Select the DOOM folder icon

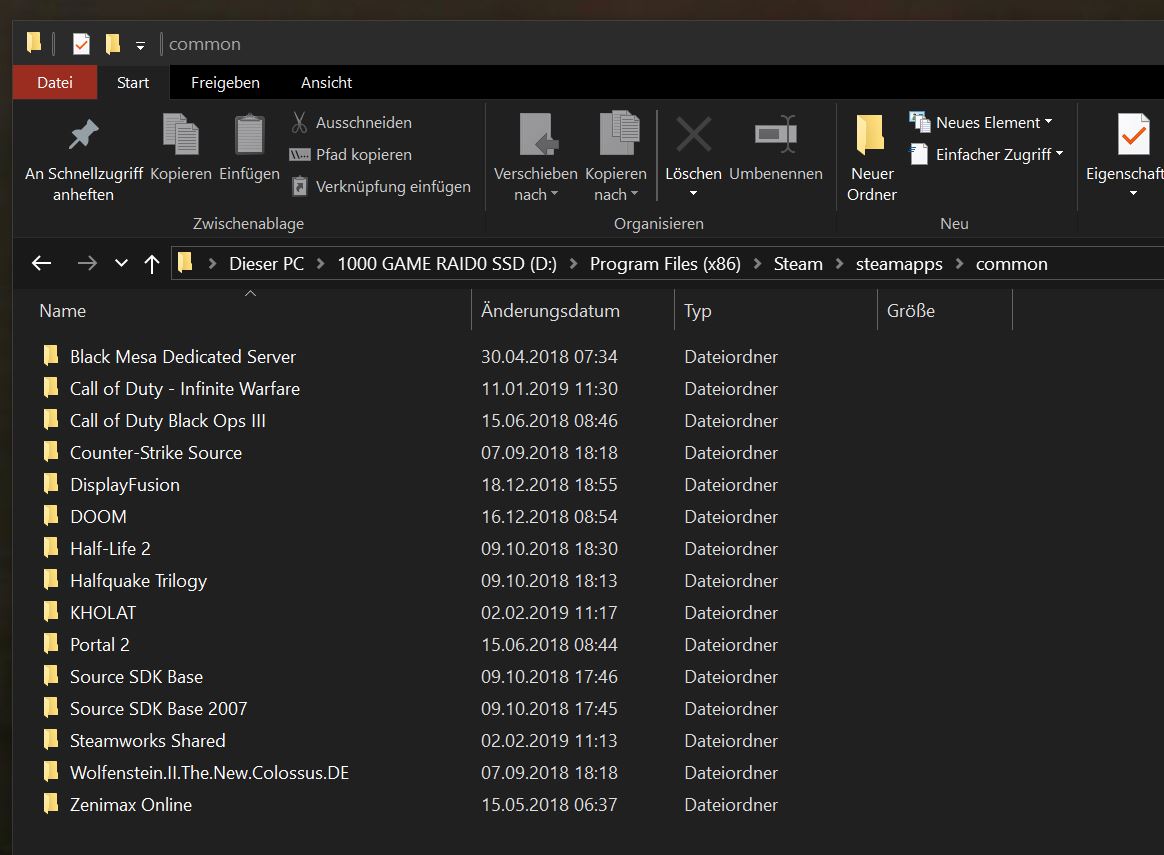[50, 515]
